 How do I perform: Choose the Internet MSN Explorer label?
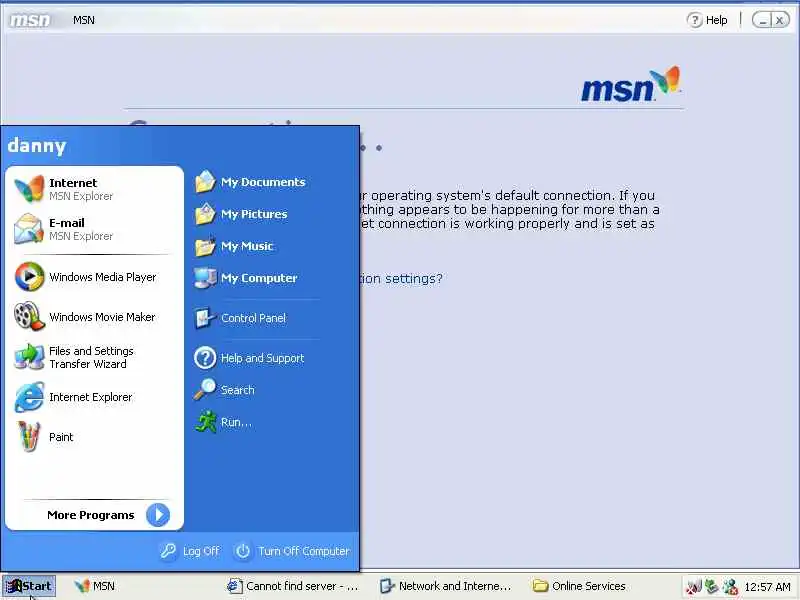point(81,189)
